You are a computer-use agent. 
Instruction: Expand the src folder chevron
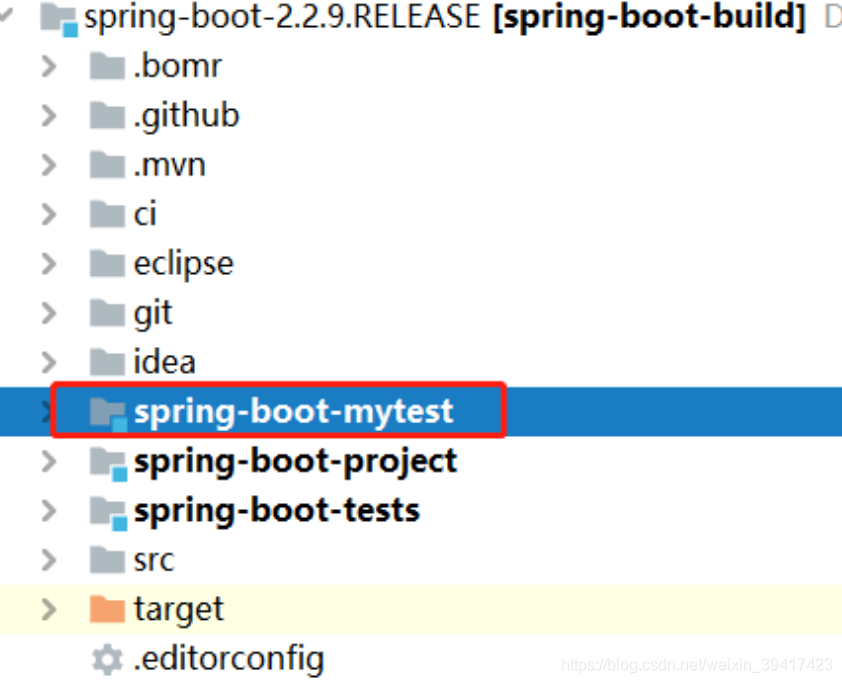coord(49,561)
